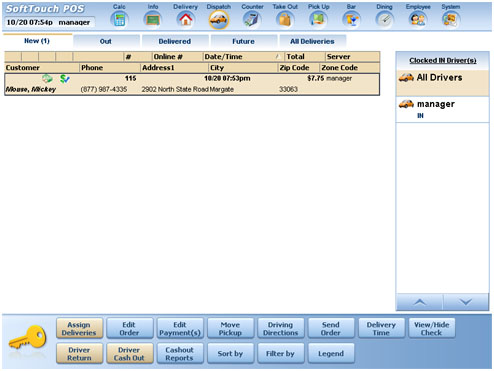Click the Edit Order button
Viewport: 494px width, 371px height.
click(x=129, y=328)
